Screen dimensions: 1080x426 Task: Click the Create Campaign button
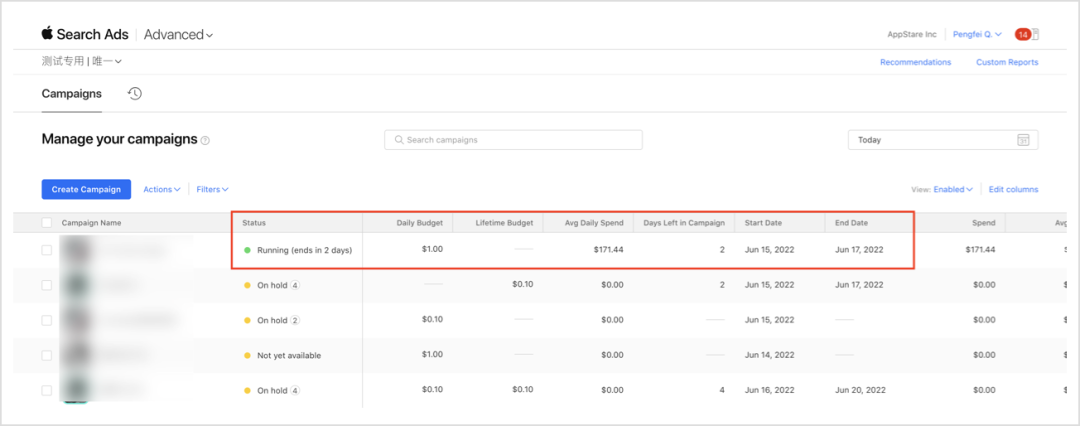[x=86, y=189]
